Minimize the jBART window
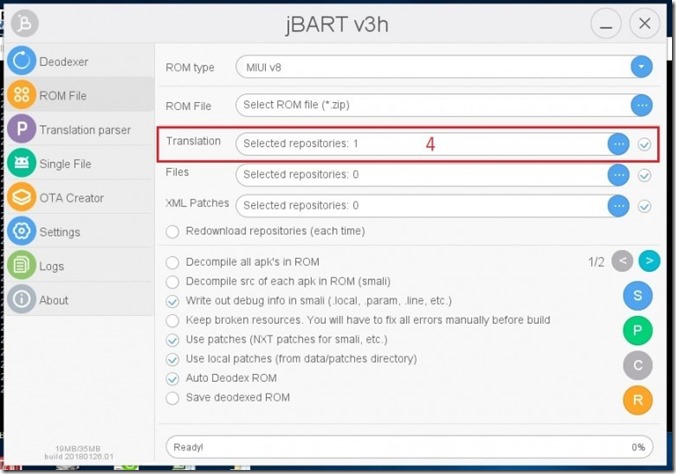 coord(606,24)
